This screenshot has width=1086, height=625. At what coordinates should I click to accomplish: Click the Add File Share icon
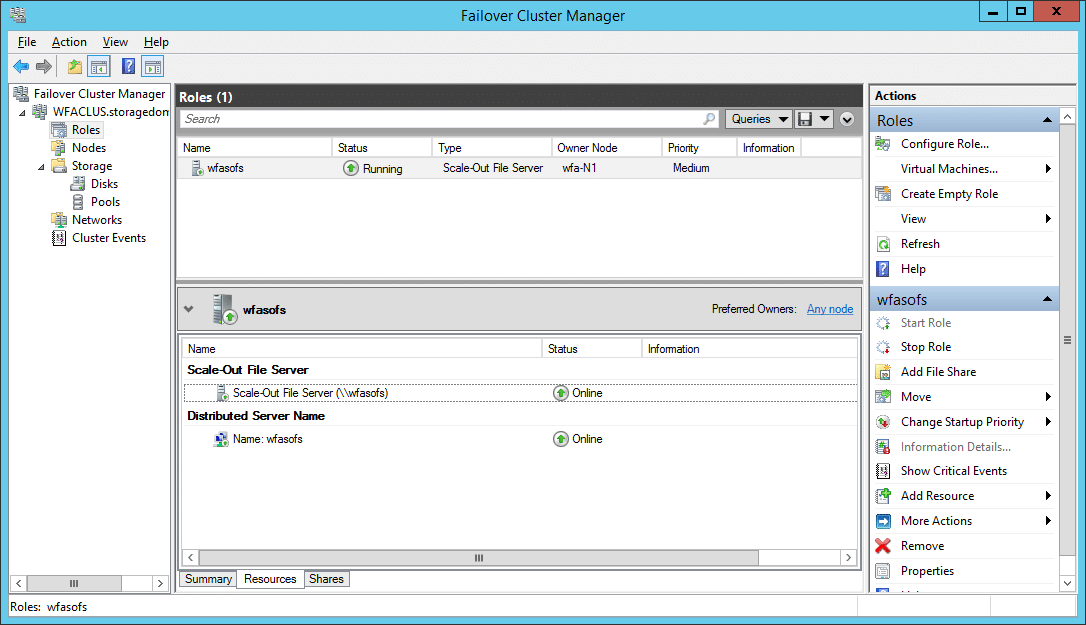pyautogui.click(x=883, y=372)
